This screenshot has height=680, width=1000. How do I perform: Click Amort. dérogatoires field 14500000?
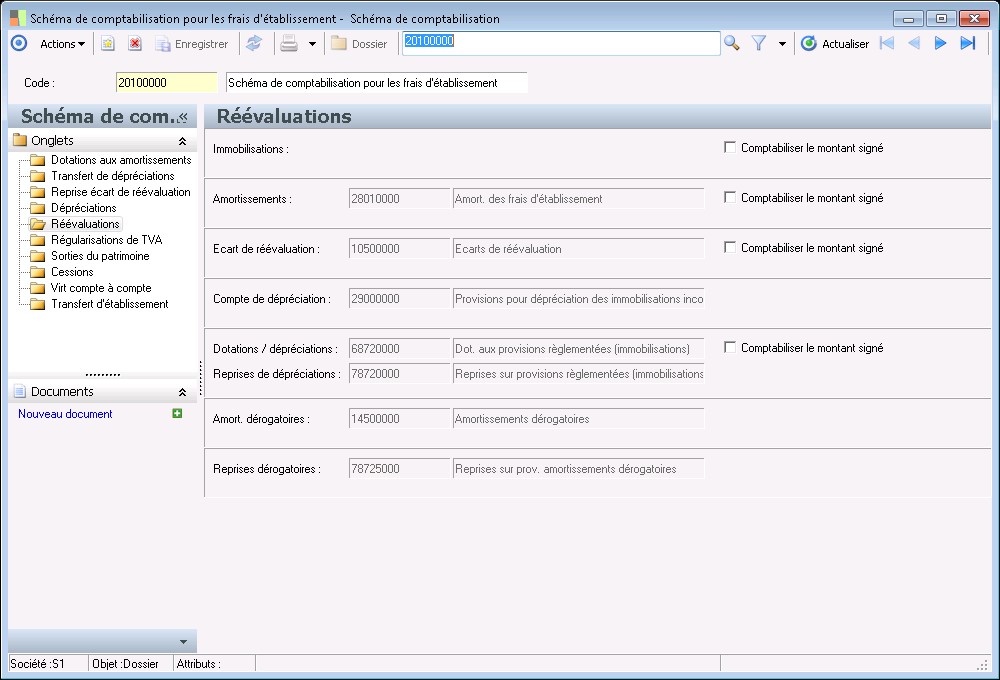399,419
